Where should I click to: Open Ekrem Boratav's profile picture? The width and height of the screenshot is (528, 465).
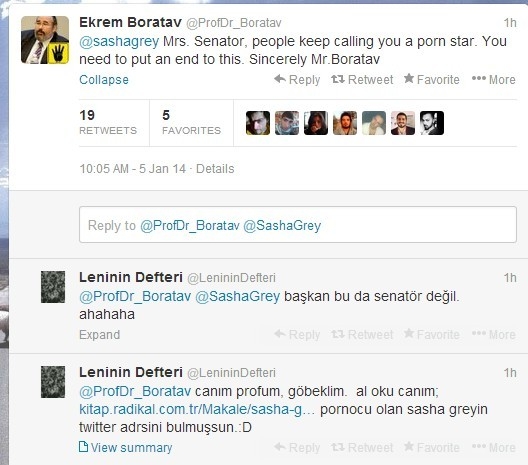45,40
